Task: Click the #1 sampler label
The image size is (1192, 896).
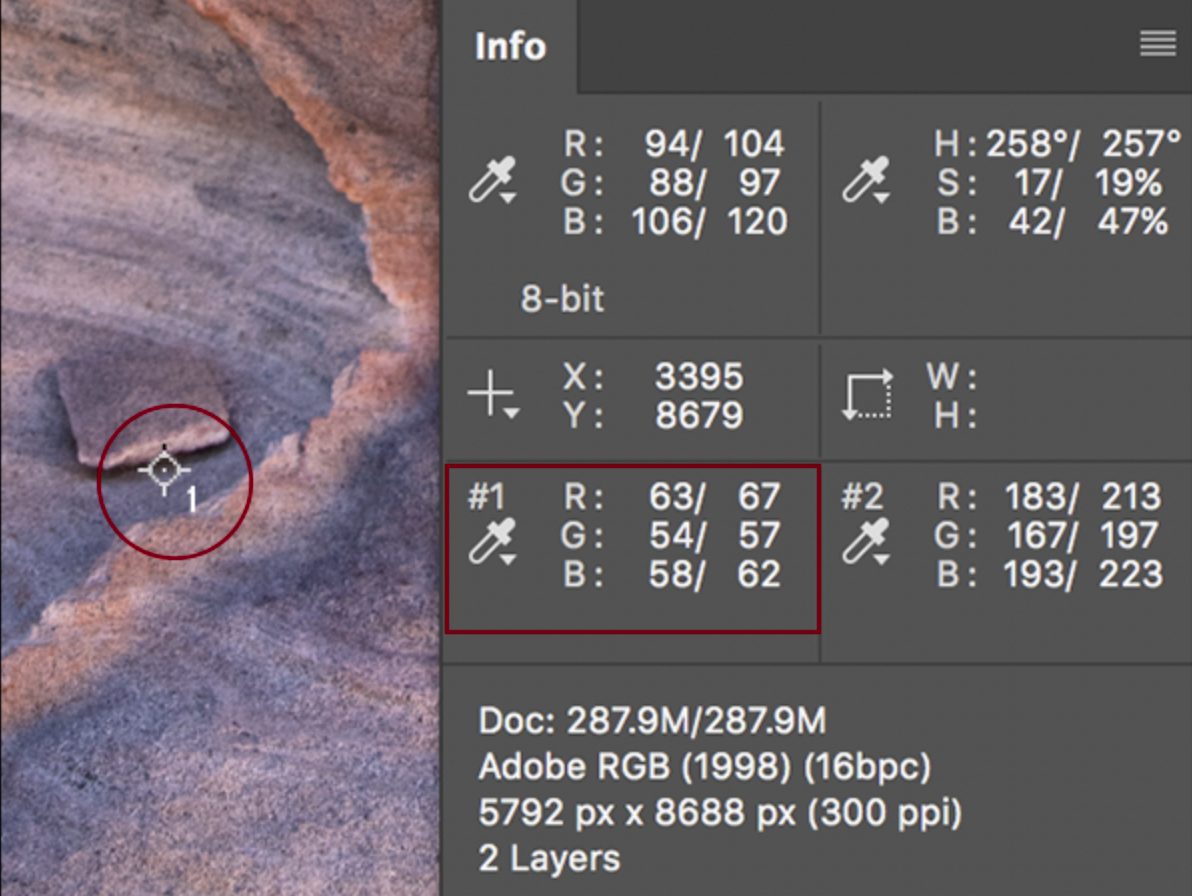Action: tap(486, 497)
